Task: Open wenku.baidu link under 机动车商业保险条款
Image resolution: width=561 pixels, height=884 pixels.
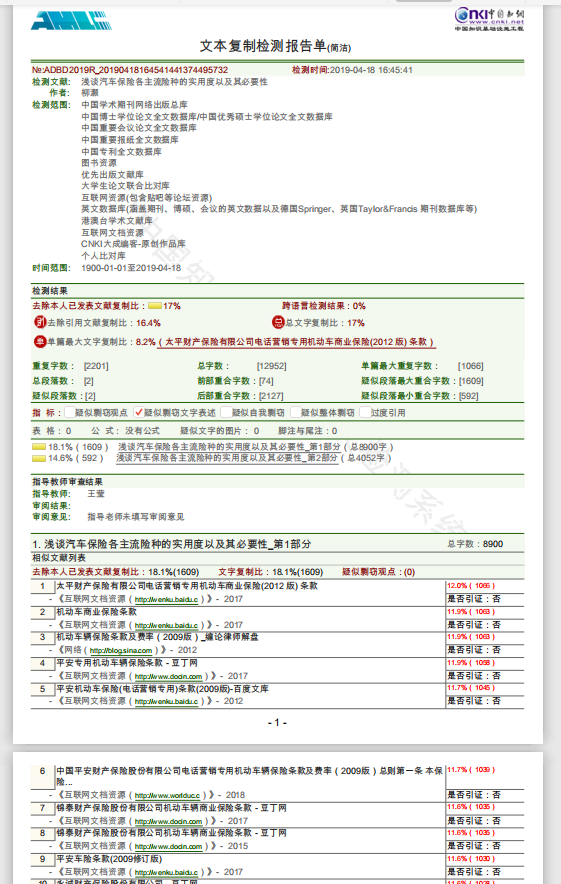Action: 166,625
